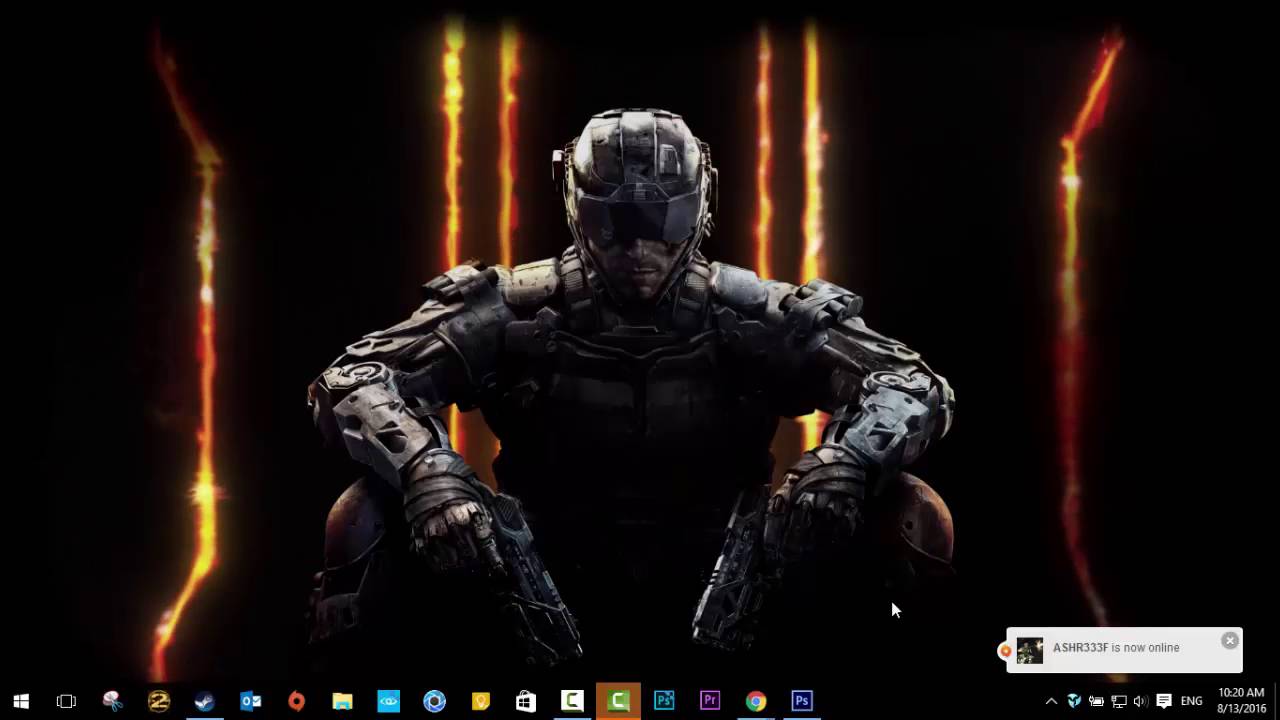Open the blue hexagon app on taskbar
1280x720 pixels.
(x=434, y=701)
